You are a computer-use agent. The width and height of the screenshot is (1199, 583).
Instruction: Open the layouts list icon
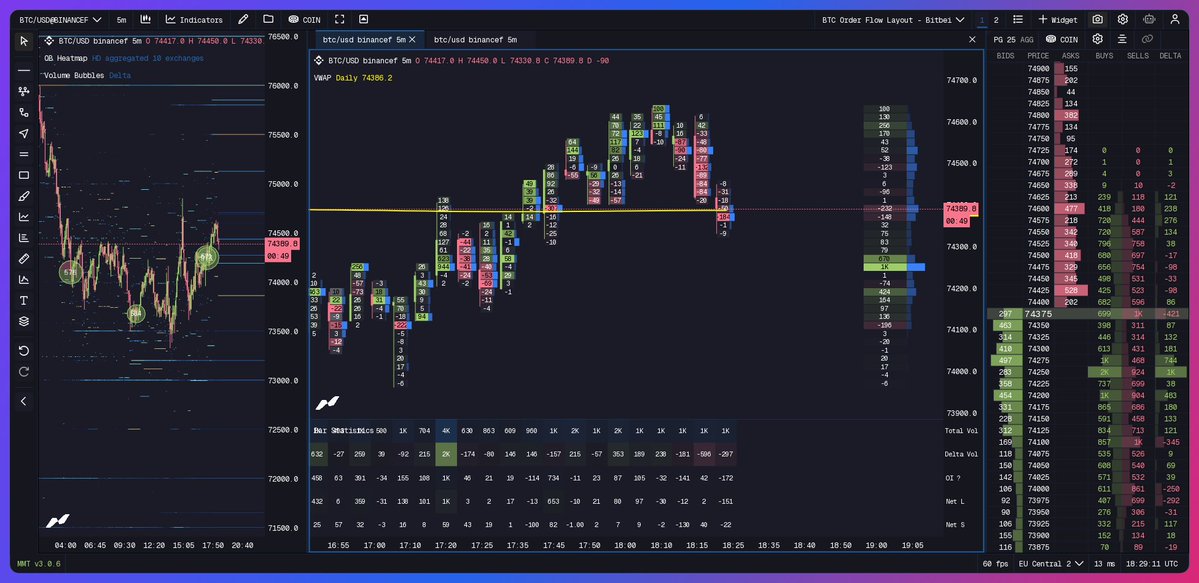tap(1018, 19)
